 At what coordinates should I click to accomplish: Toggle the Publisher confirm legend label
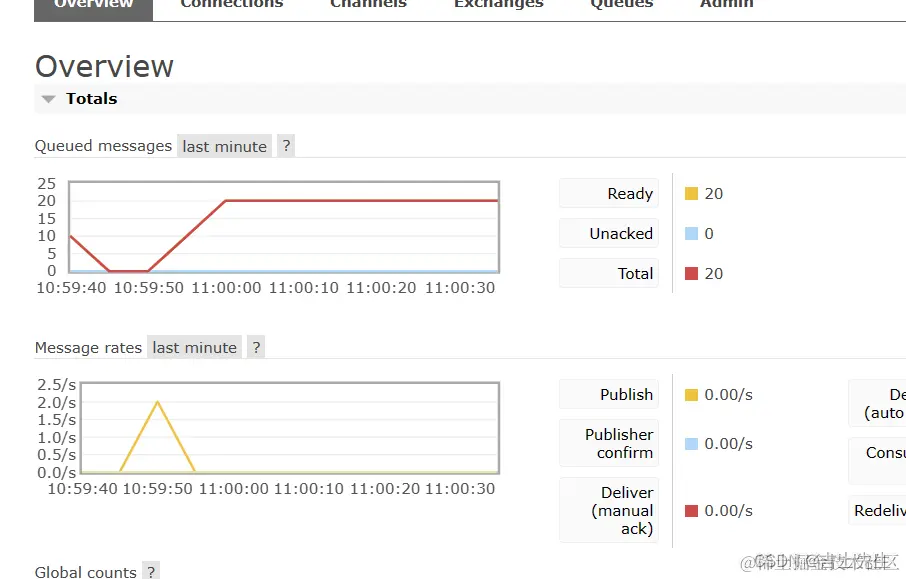(x=609, y=443)
